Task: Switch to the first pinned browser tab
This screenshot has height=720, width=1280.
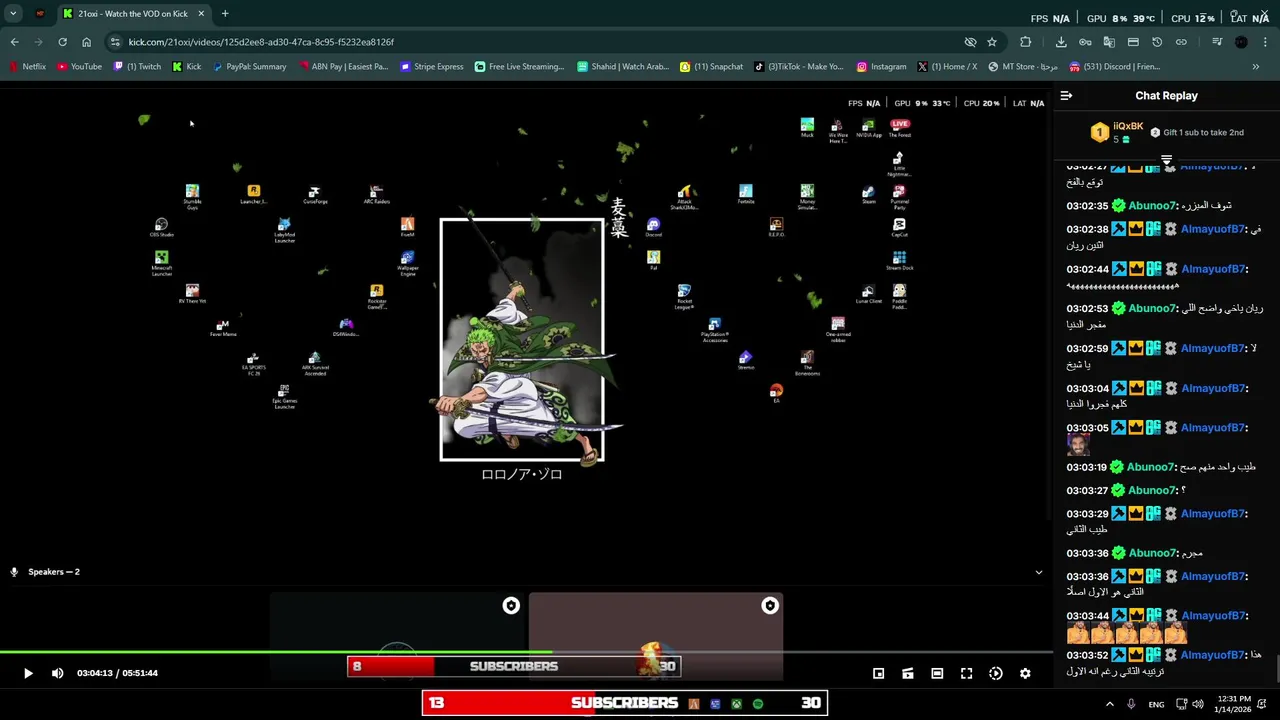Action: pos(40,14)
